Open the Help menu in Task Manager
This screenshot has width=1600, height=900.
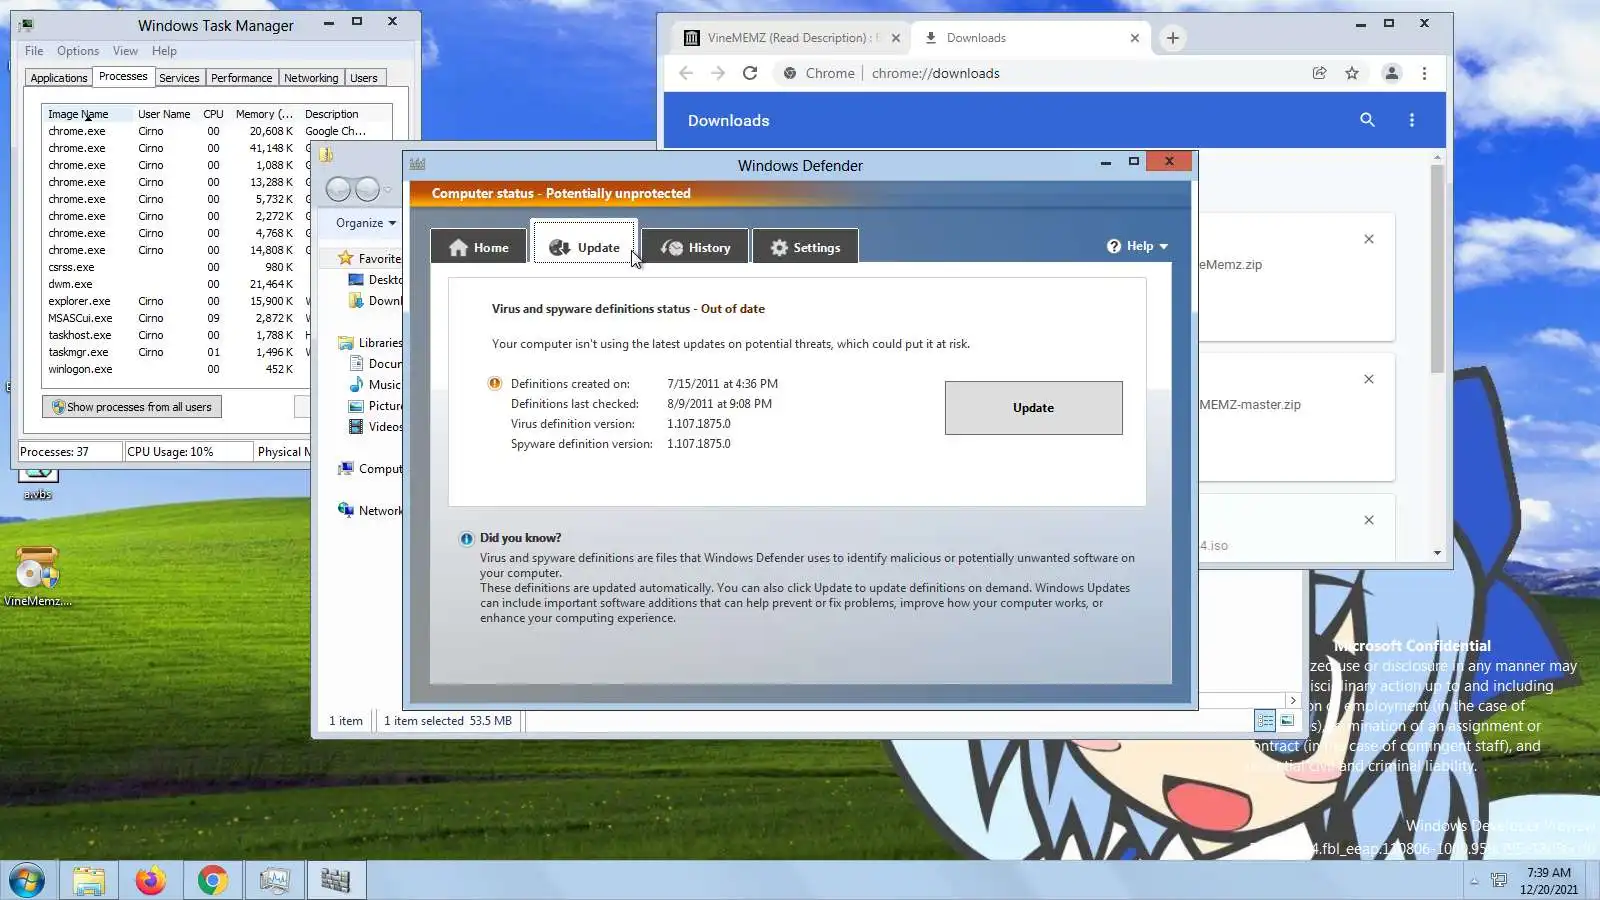164,51
